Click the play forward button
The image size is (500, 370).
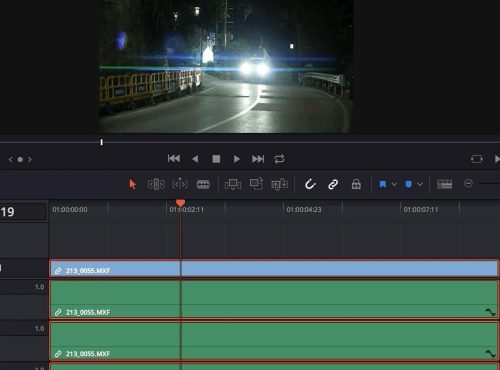coord(236,159)
